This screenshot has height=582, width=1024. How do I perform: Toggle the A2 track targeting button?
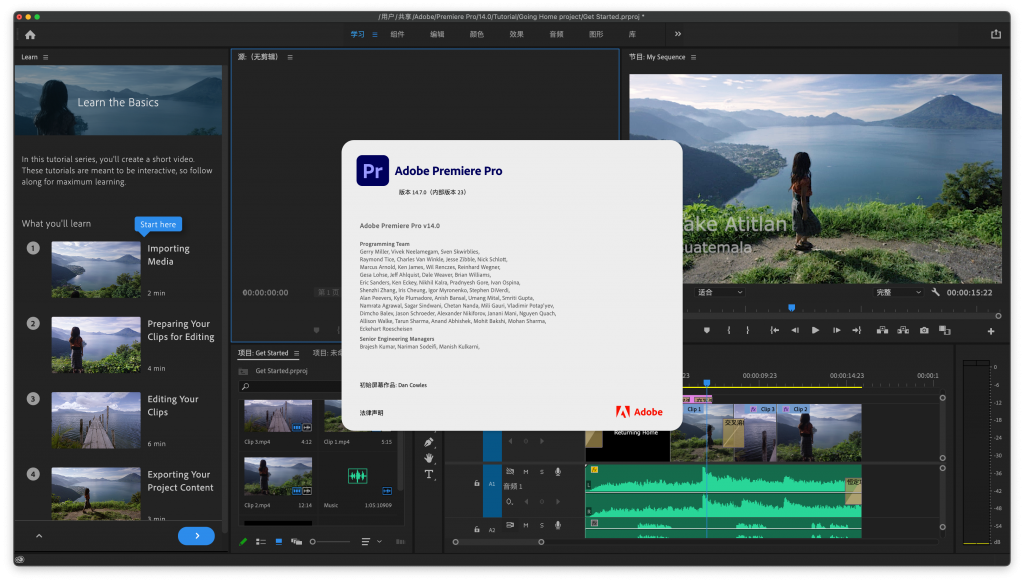click(492, 530)
